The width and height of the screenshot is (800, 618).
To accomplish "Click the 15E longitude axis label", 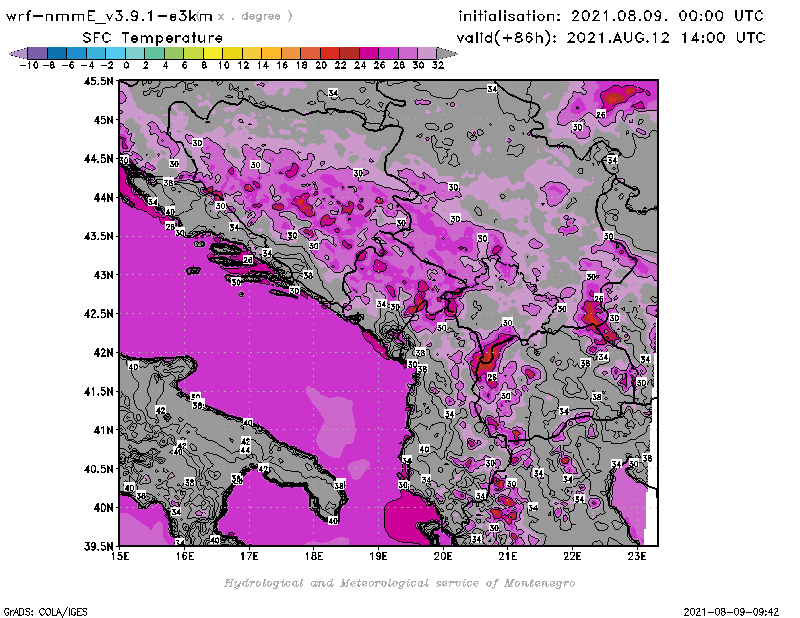I will 121,555.
